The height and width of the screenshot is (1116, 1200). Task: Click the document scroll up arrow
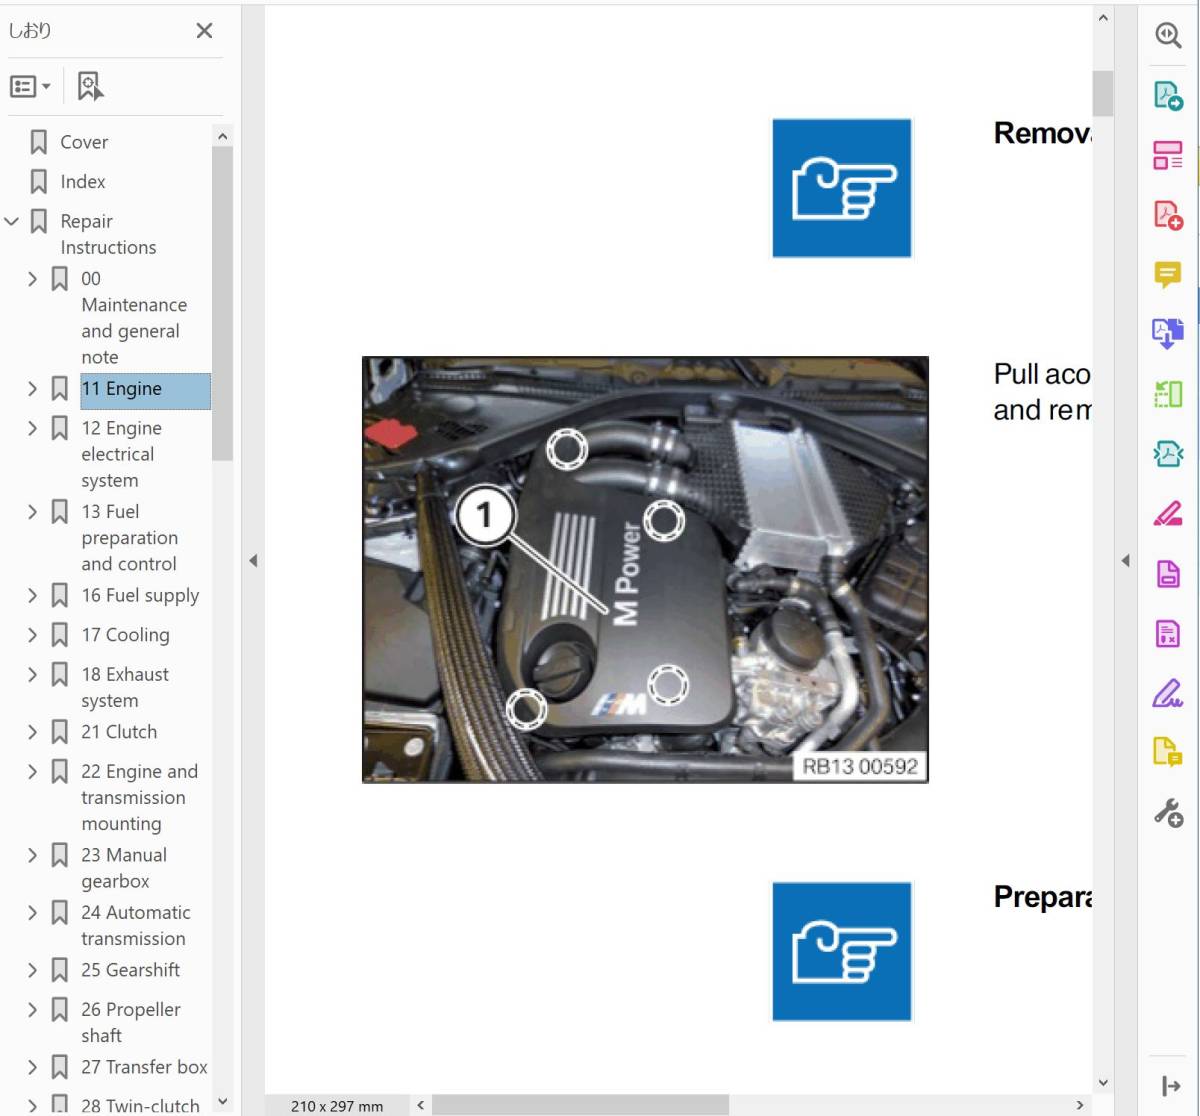[x=1103, y=18]
